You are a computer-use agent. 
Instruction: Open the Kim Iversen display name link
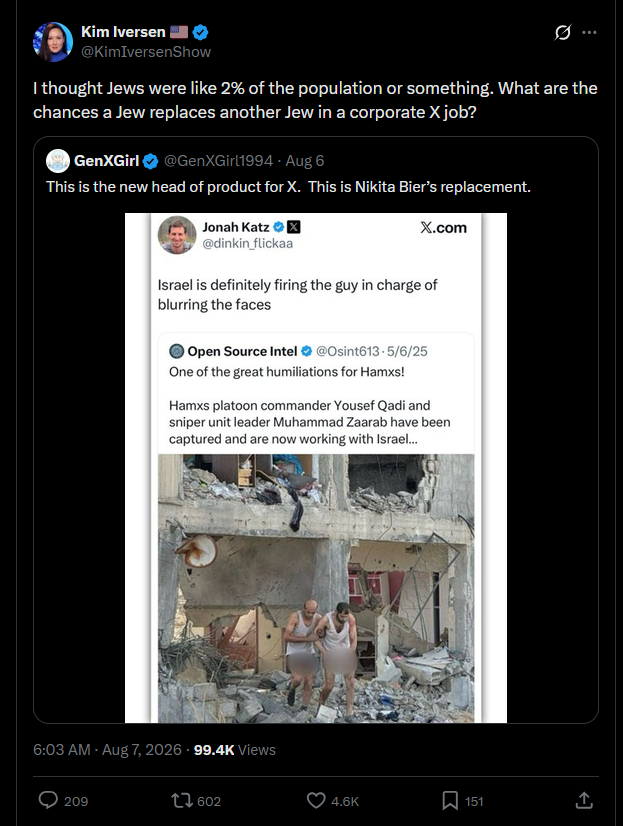tap(123, 32)
